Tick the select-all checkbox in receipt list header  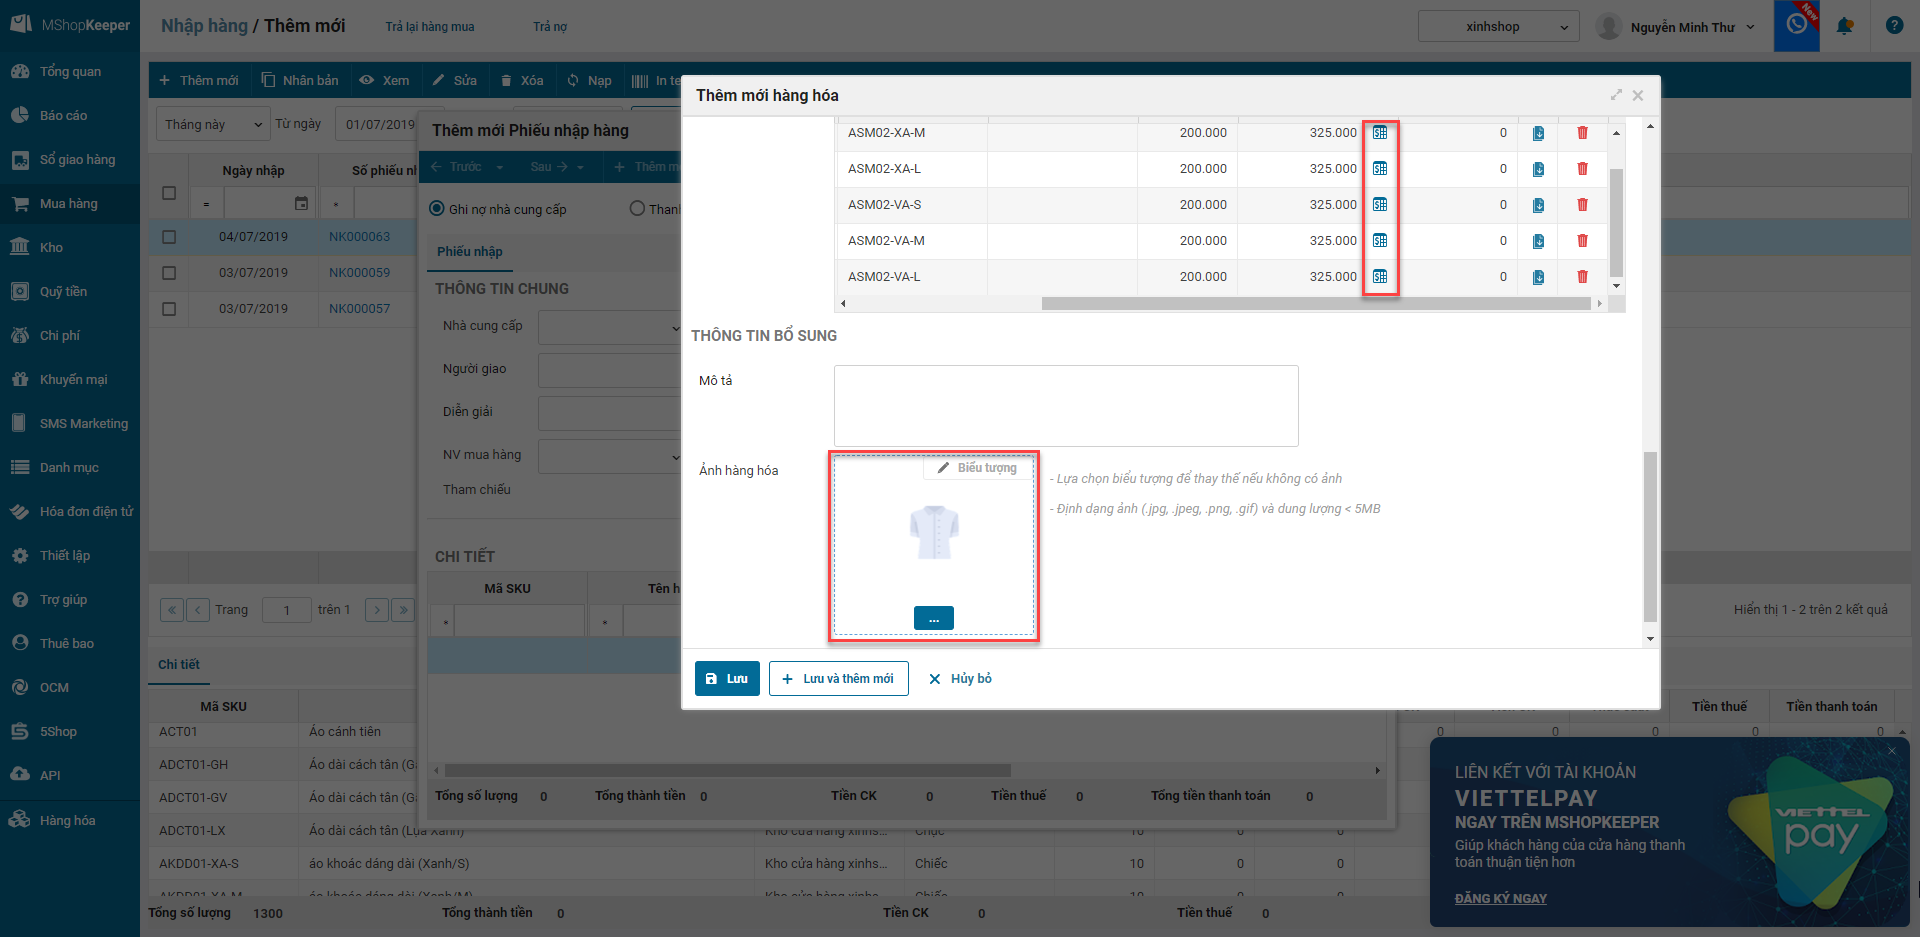click(169, 193)
